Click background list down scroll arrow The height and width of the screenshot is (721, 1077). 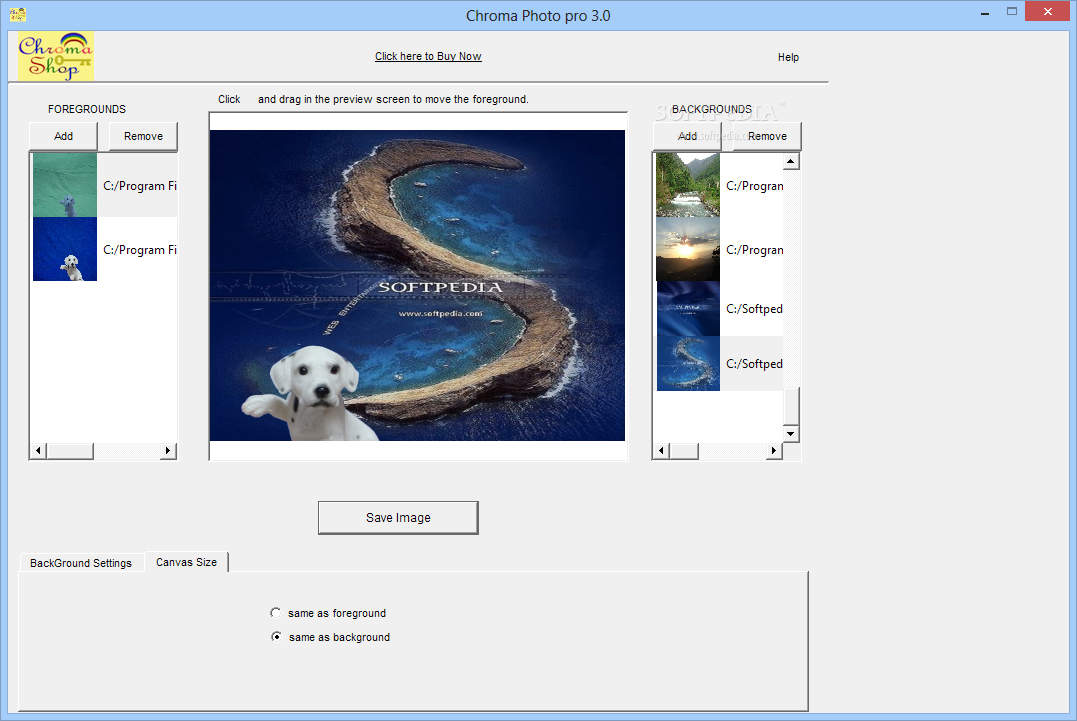pyautogui.click(x=791, y=433)
